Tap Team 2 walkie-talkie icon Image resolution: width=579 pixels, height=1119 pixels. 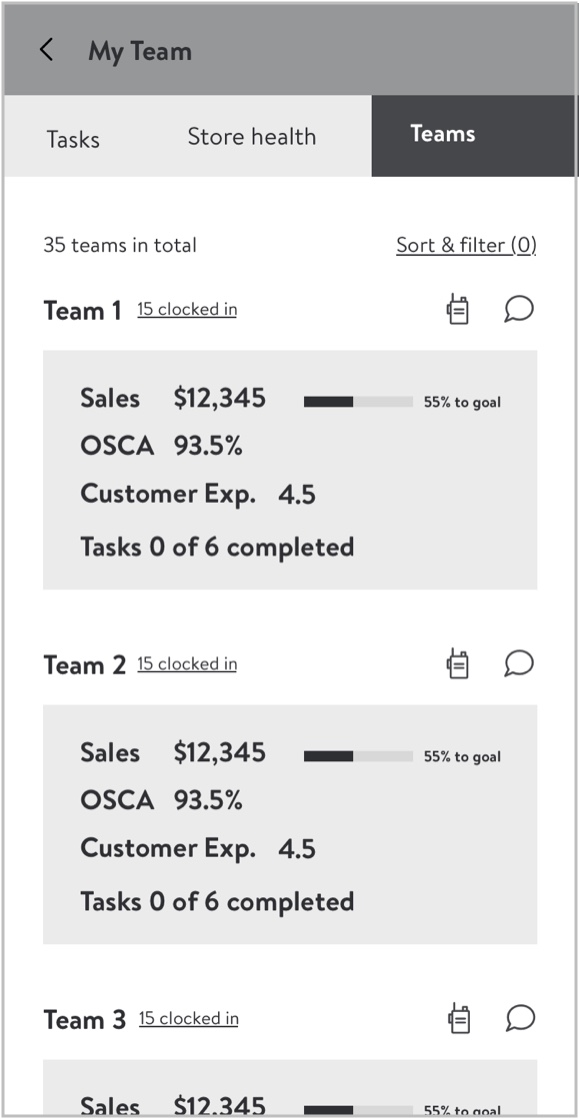(x=458, y=664)
